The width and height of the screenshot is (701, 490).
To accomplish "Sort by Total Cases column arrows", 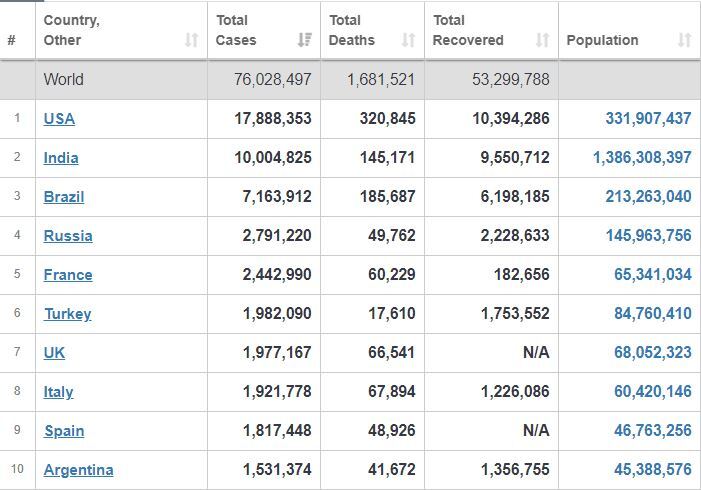I will point(305,40).
